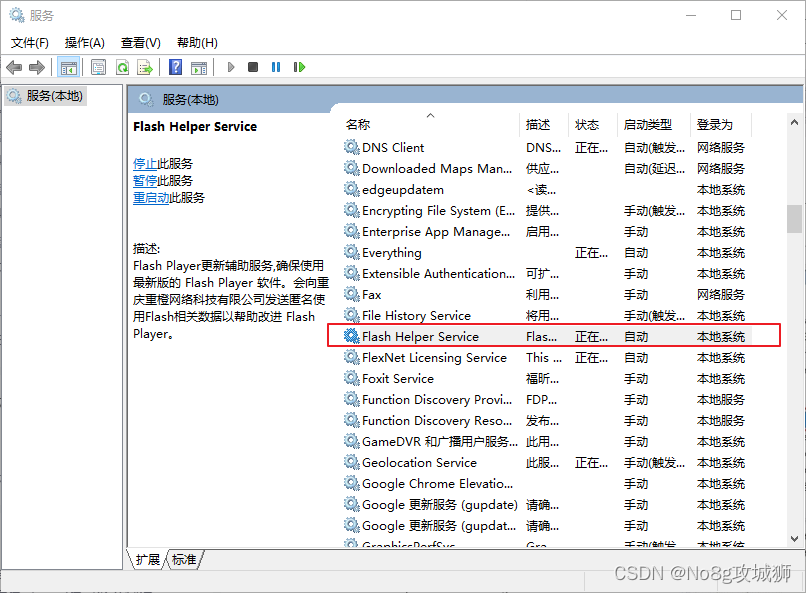Click 自动 startup type of FlexNet Licensing
This screenshot has width=806, height=593.
pos(636,358)
